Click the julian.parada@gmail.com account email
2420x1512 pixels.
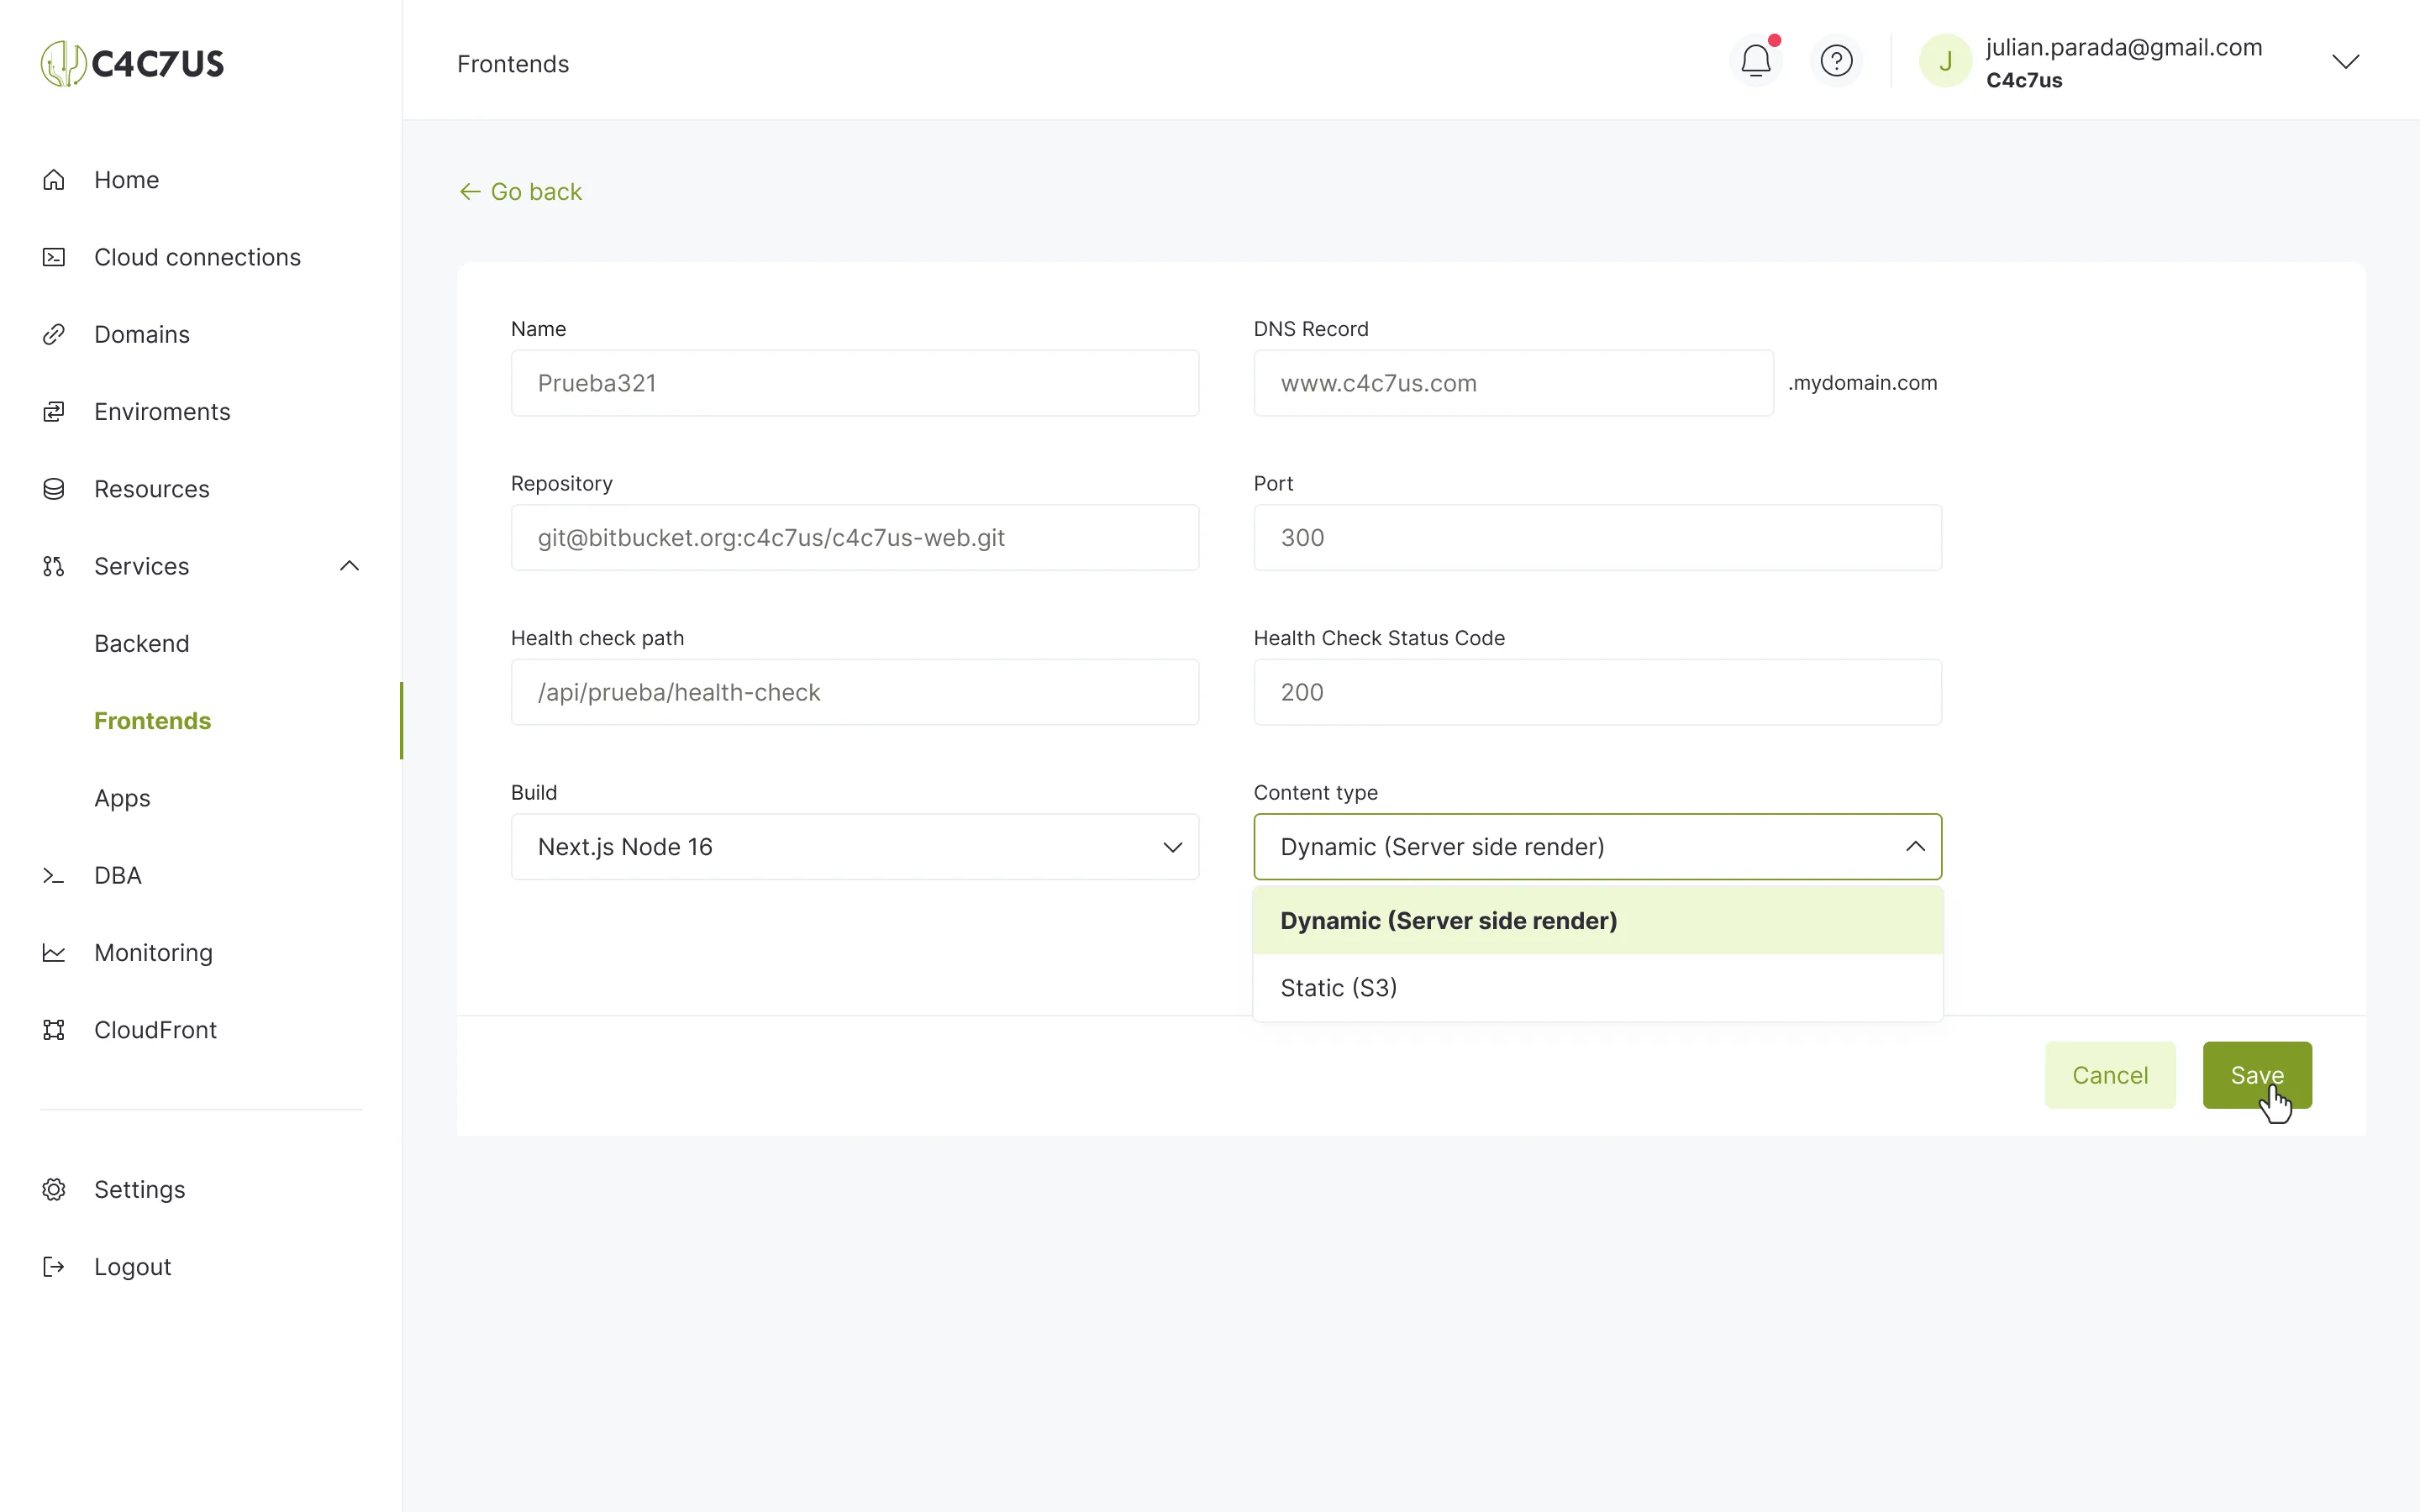click(2124, 47)
